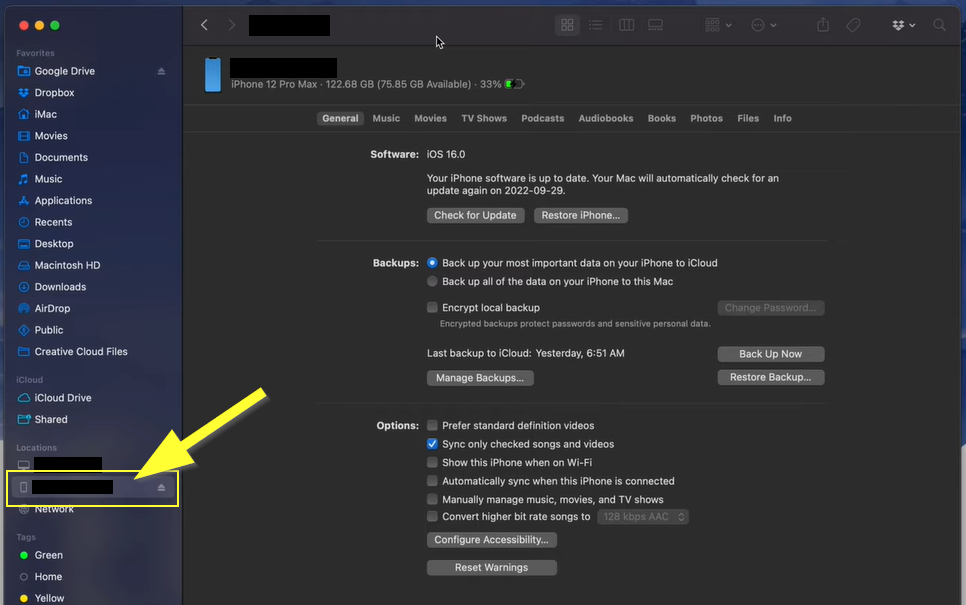The image size is (966, 605).
Task: Click Restore Backup button
Action: coord(771,377)
